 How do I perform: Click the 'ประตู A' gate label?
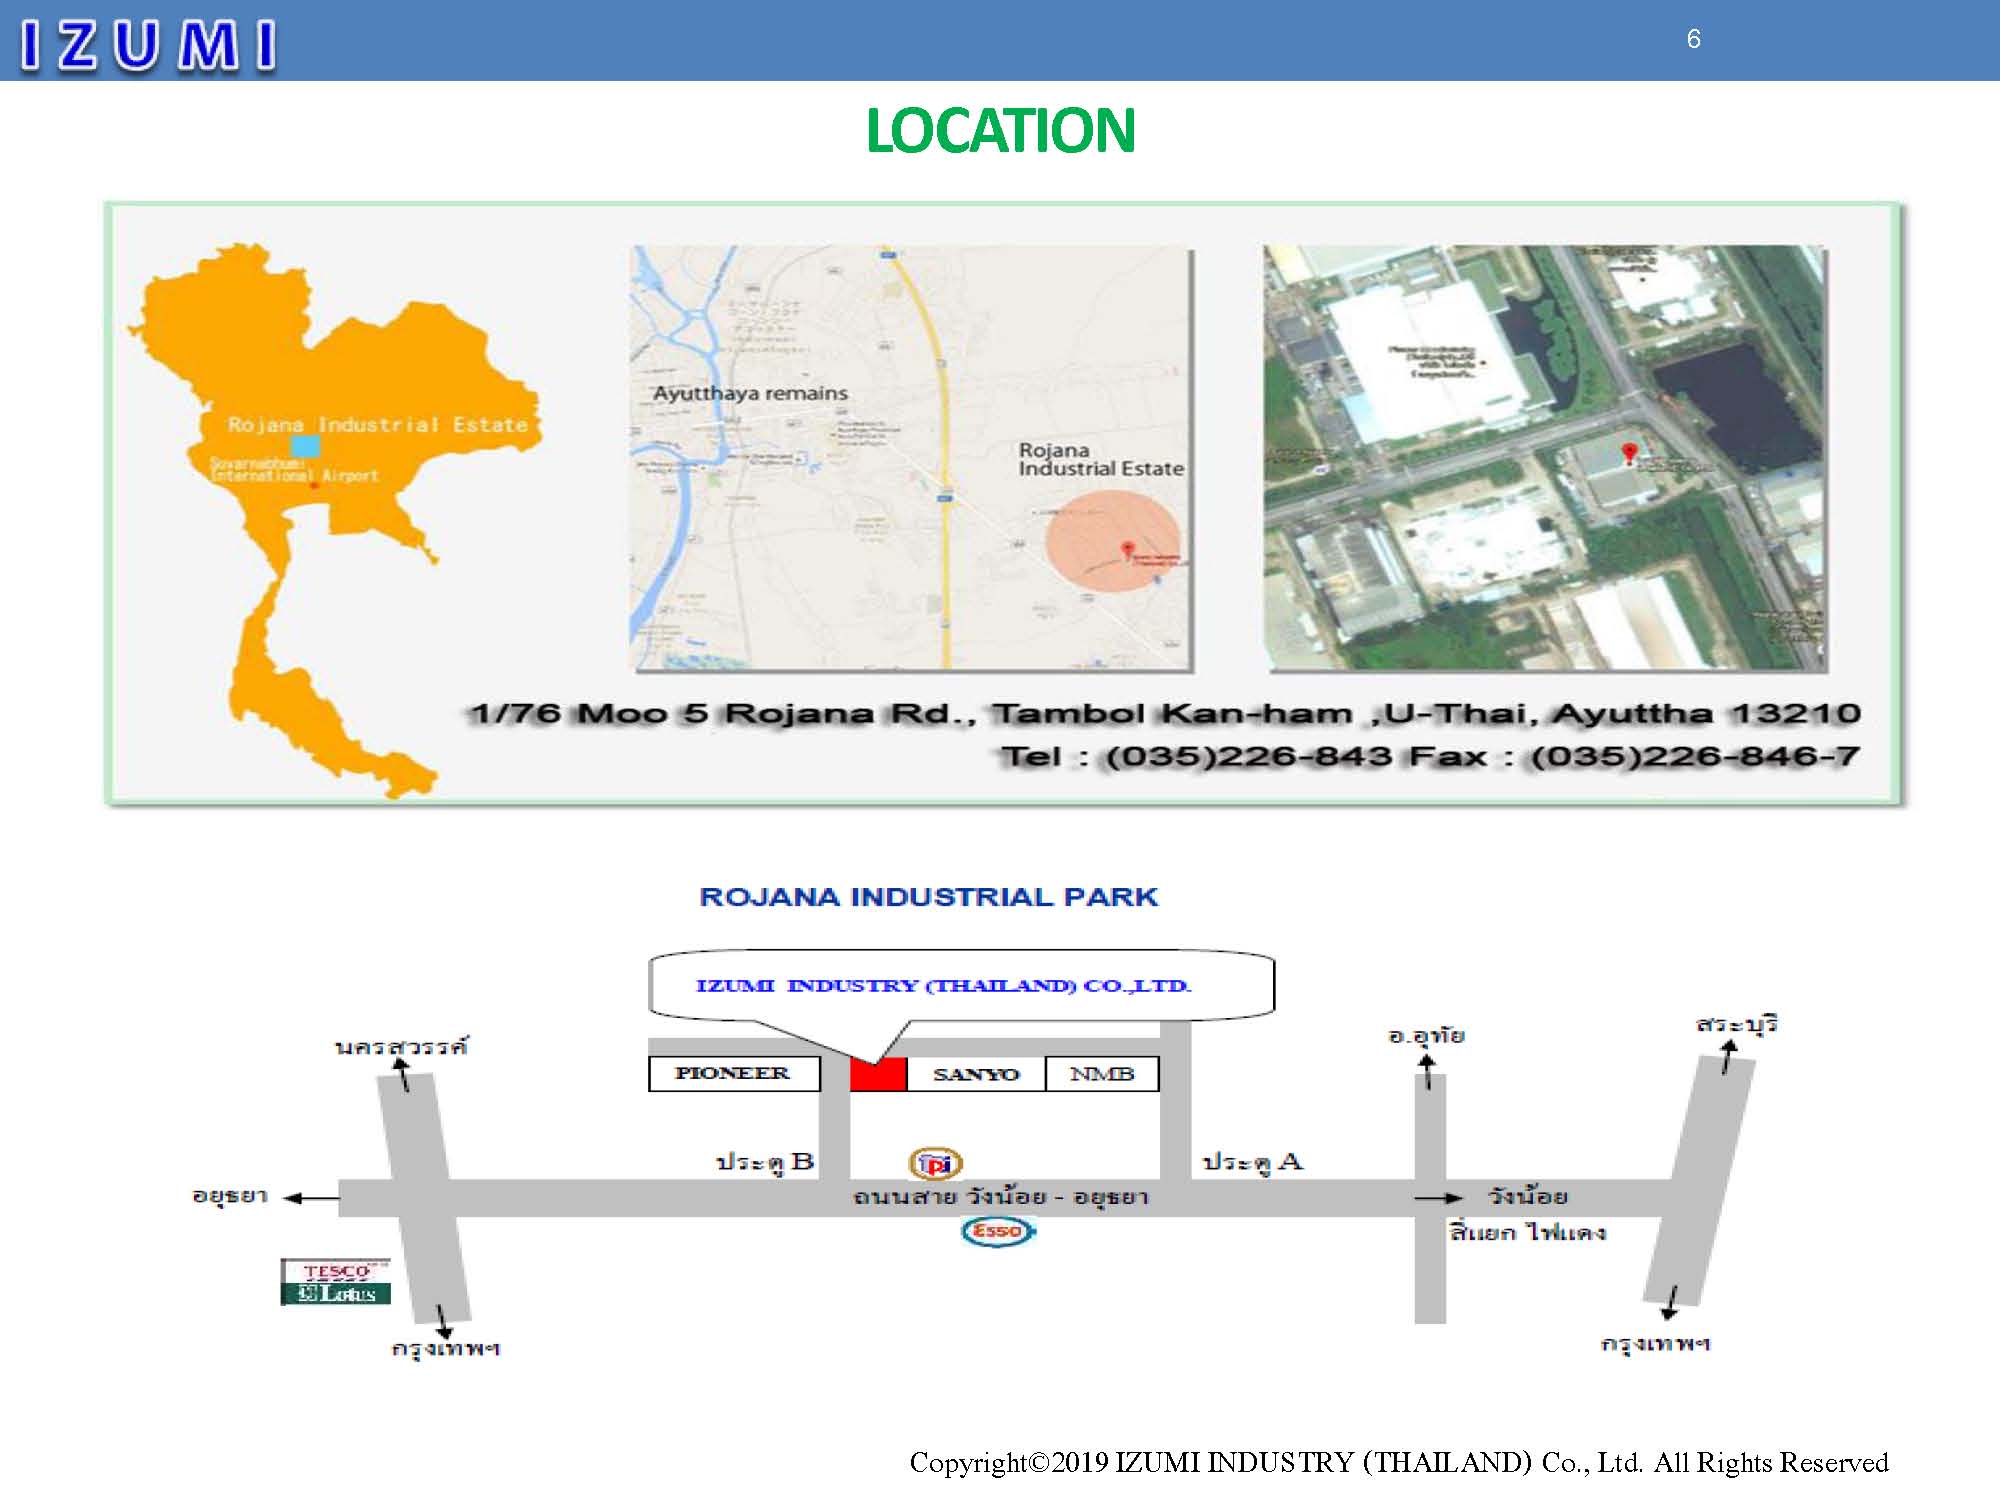[1252, 1162]
